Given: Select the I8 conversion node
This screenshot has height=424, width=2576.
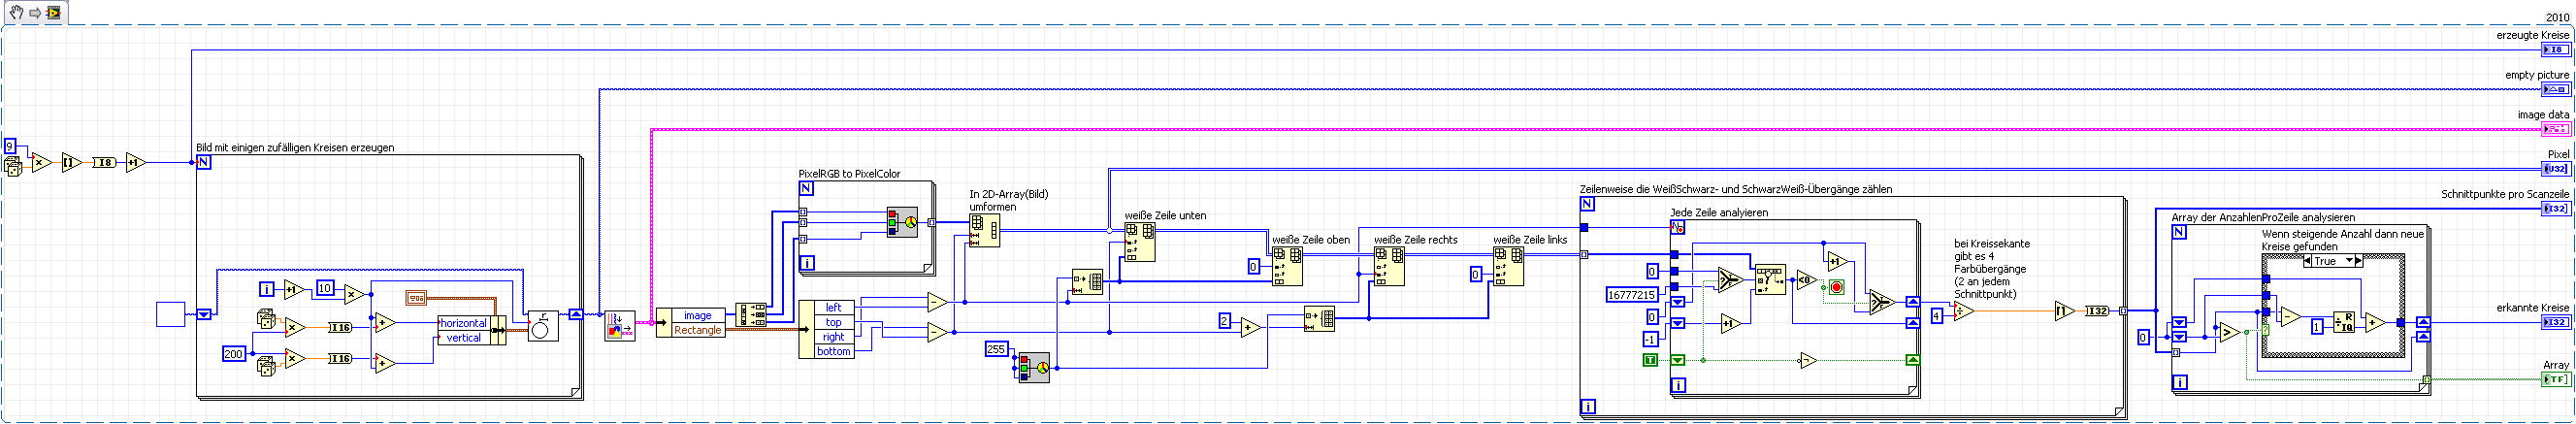Looking at the screenshot, I should [104, 162].
